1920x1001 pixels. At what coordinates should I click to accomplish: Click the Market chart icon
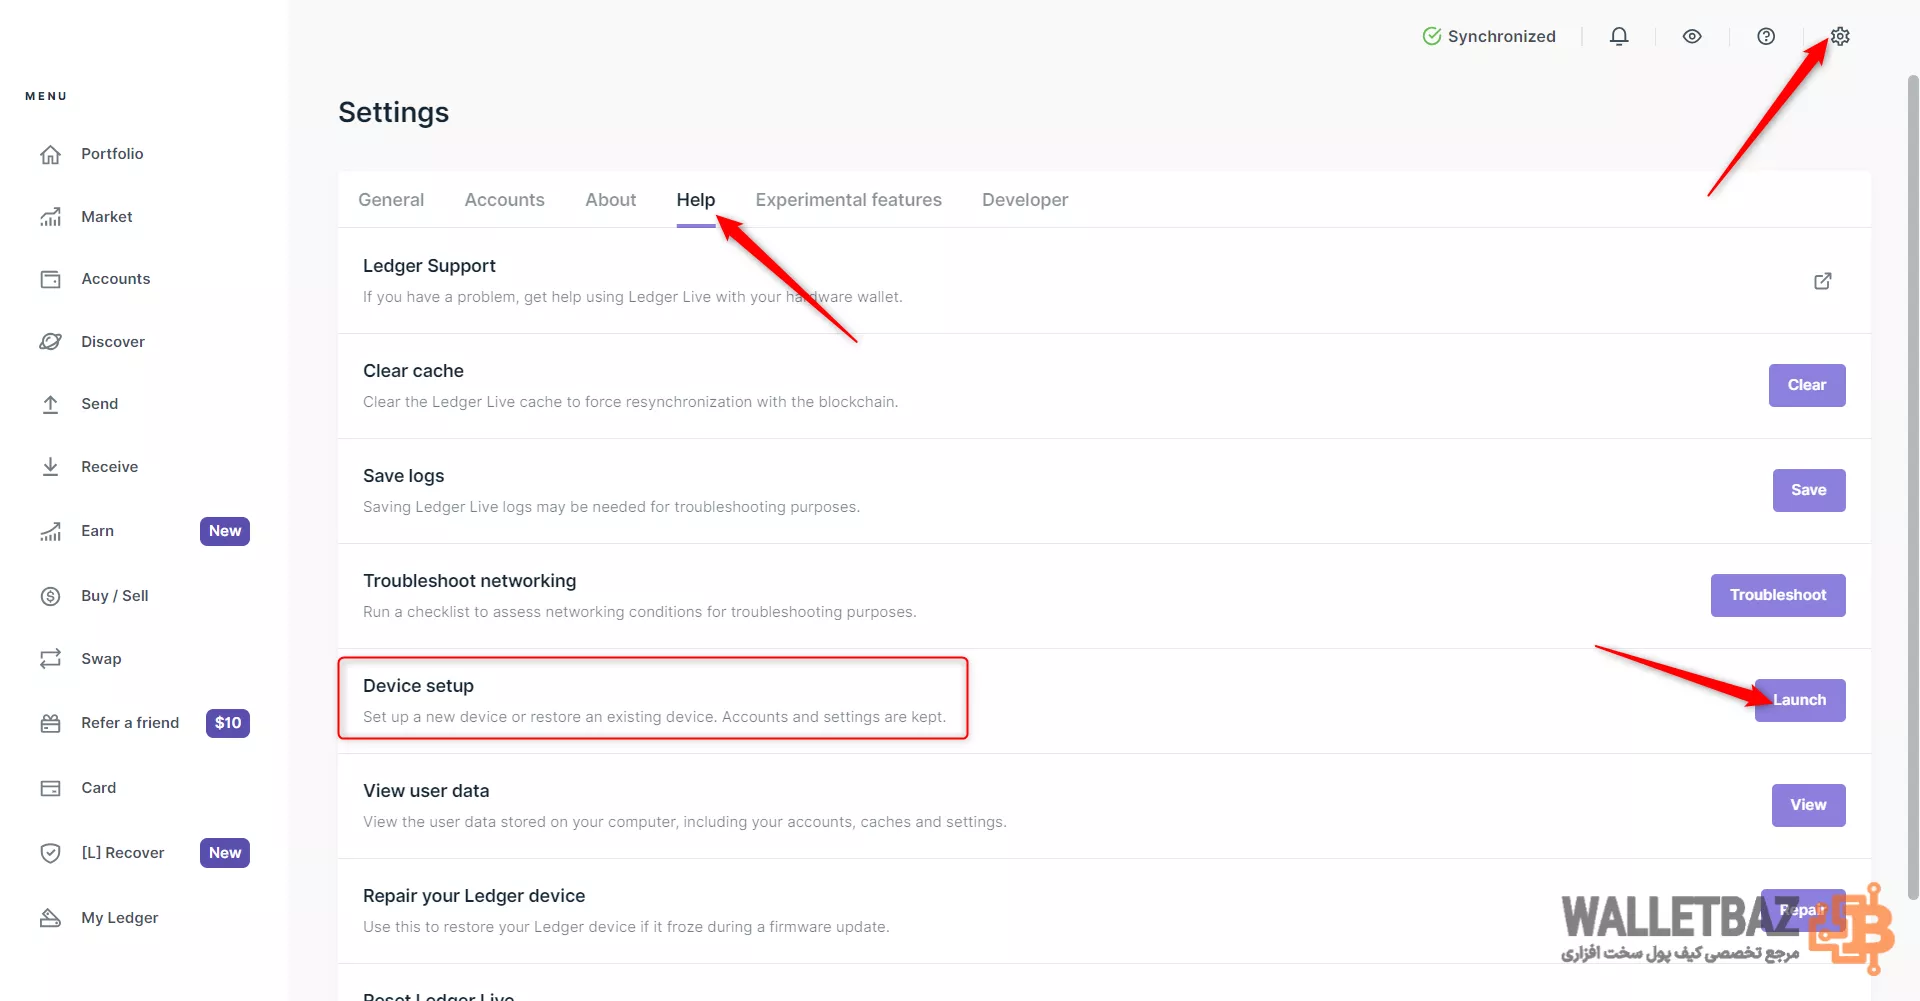[x=51, y=217]
